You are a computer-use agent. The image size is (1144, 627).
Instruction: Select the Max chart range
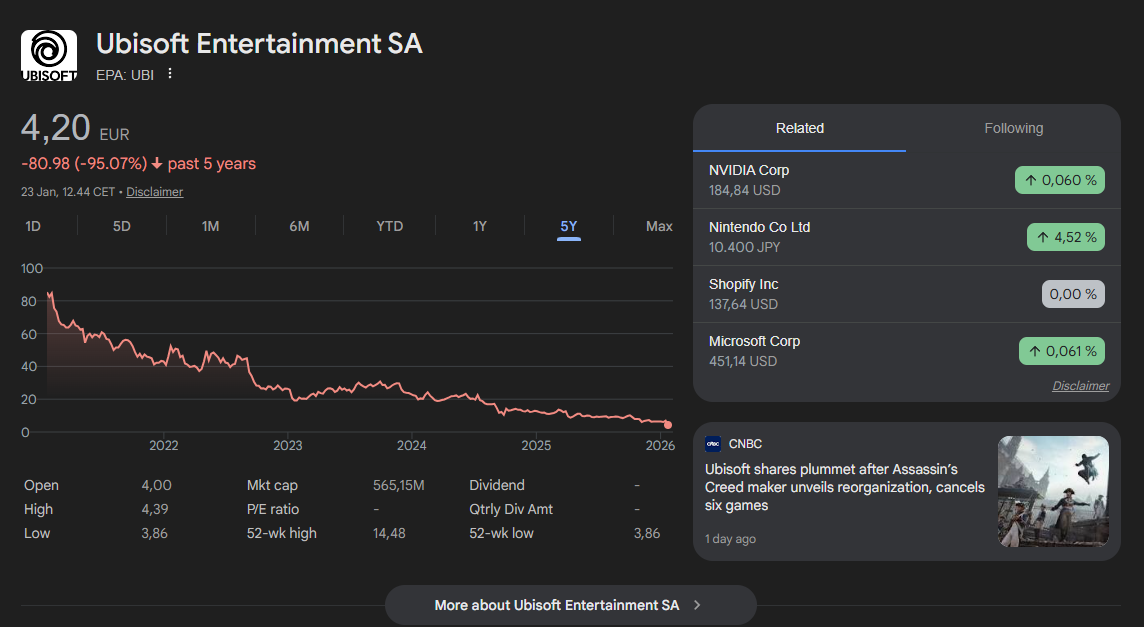click(659, 226)
